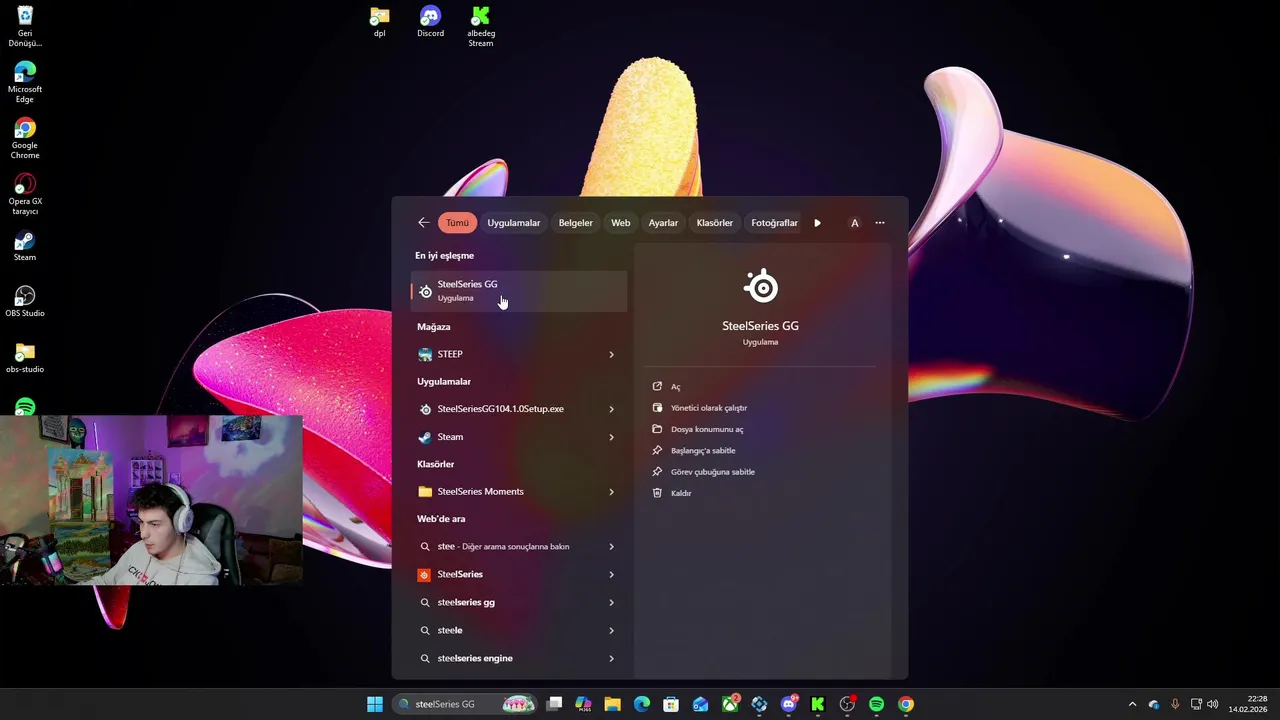The width and height of the screenshot is (1280, 720).
Task: Click the taskbar search box
Action: coord(466,704)
